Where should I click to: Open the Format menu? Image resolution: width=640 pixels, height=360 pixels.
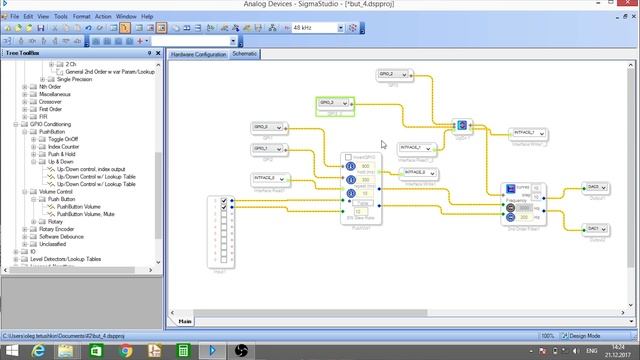coord(82,16)
